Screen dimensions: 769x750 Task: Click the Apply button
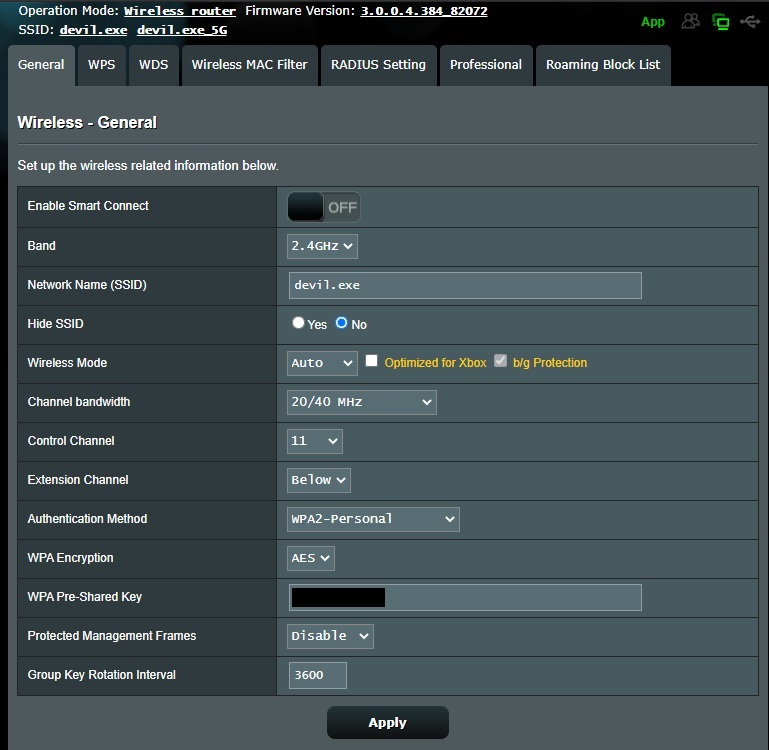(387, 723)
